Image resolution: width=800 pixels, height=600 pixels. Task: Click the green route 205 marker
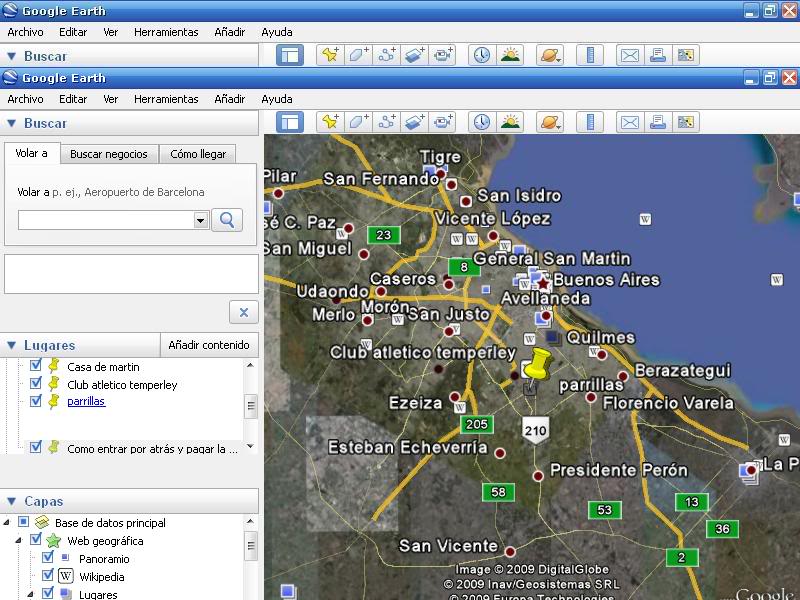[x=477, y=424]
